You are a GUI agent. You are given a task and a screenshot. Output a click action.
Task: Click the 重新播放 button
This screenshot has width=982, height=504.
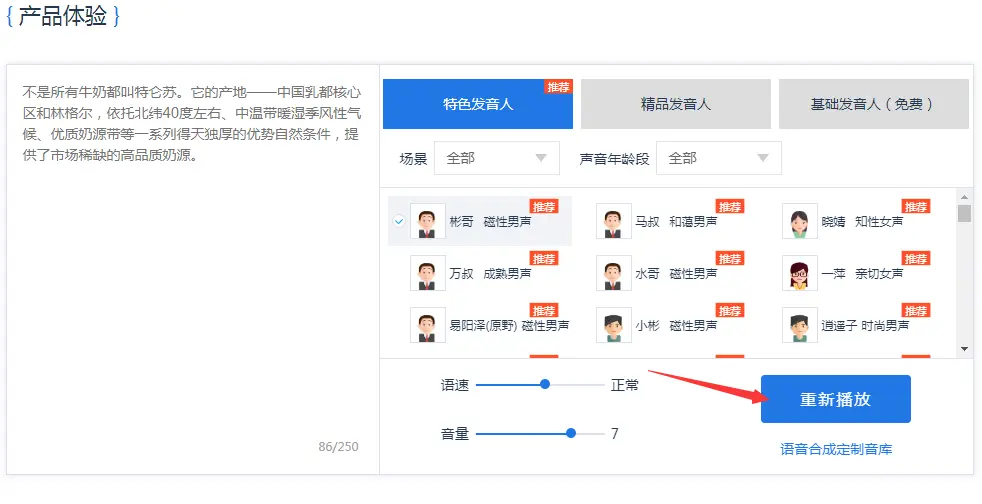click(x=835, y=399)
